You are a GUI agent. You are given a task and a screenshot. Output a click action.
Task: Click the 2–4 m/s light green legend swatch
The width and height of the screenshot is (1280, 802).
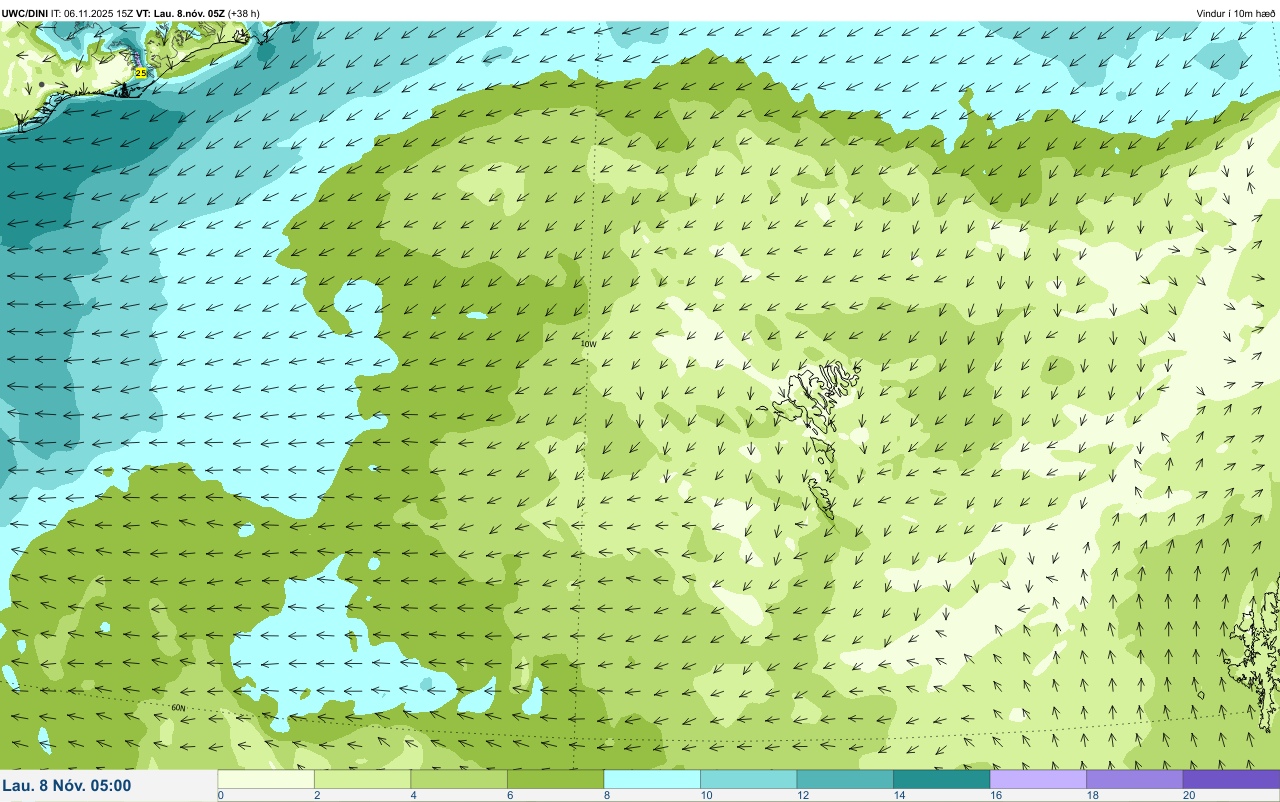362,779
